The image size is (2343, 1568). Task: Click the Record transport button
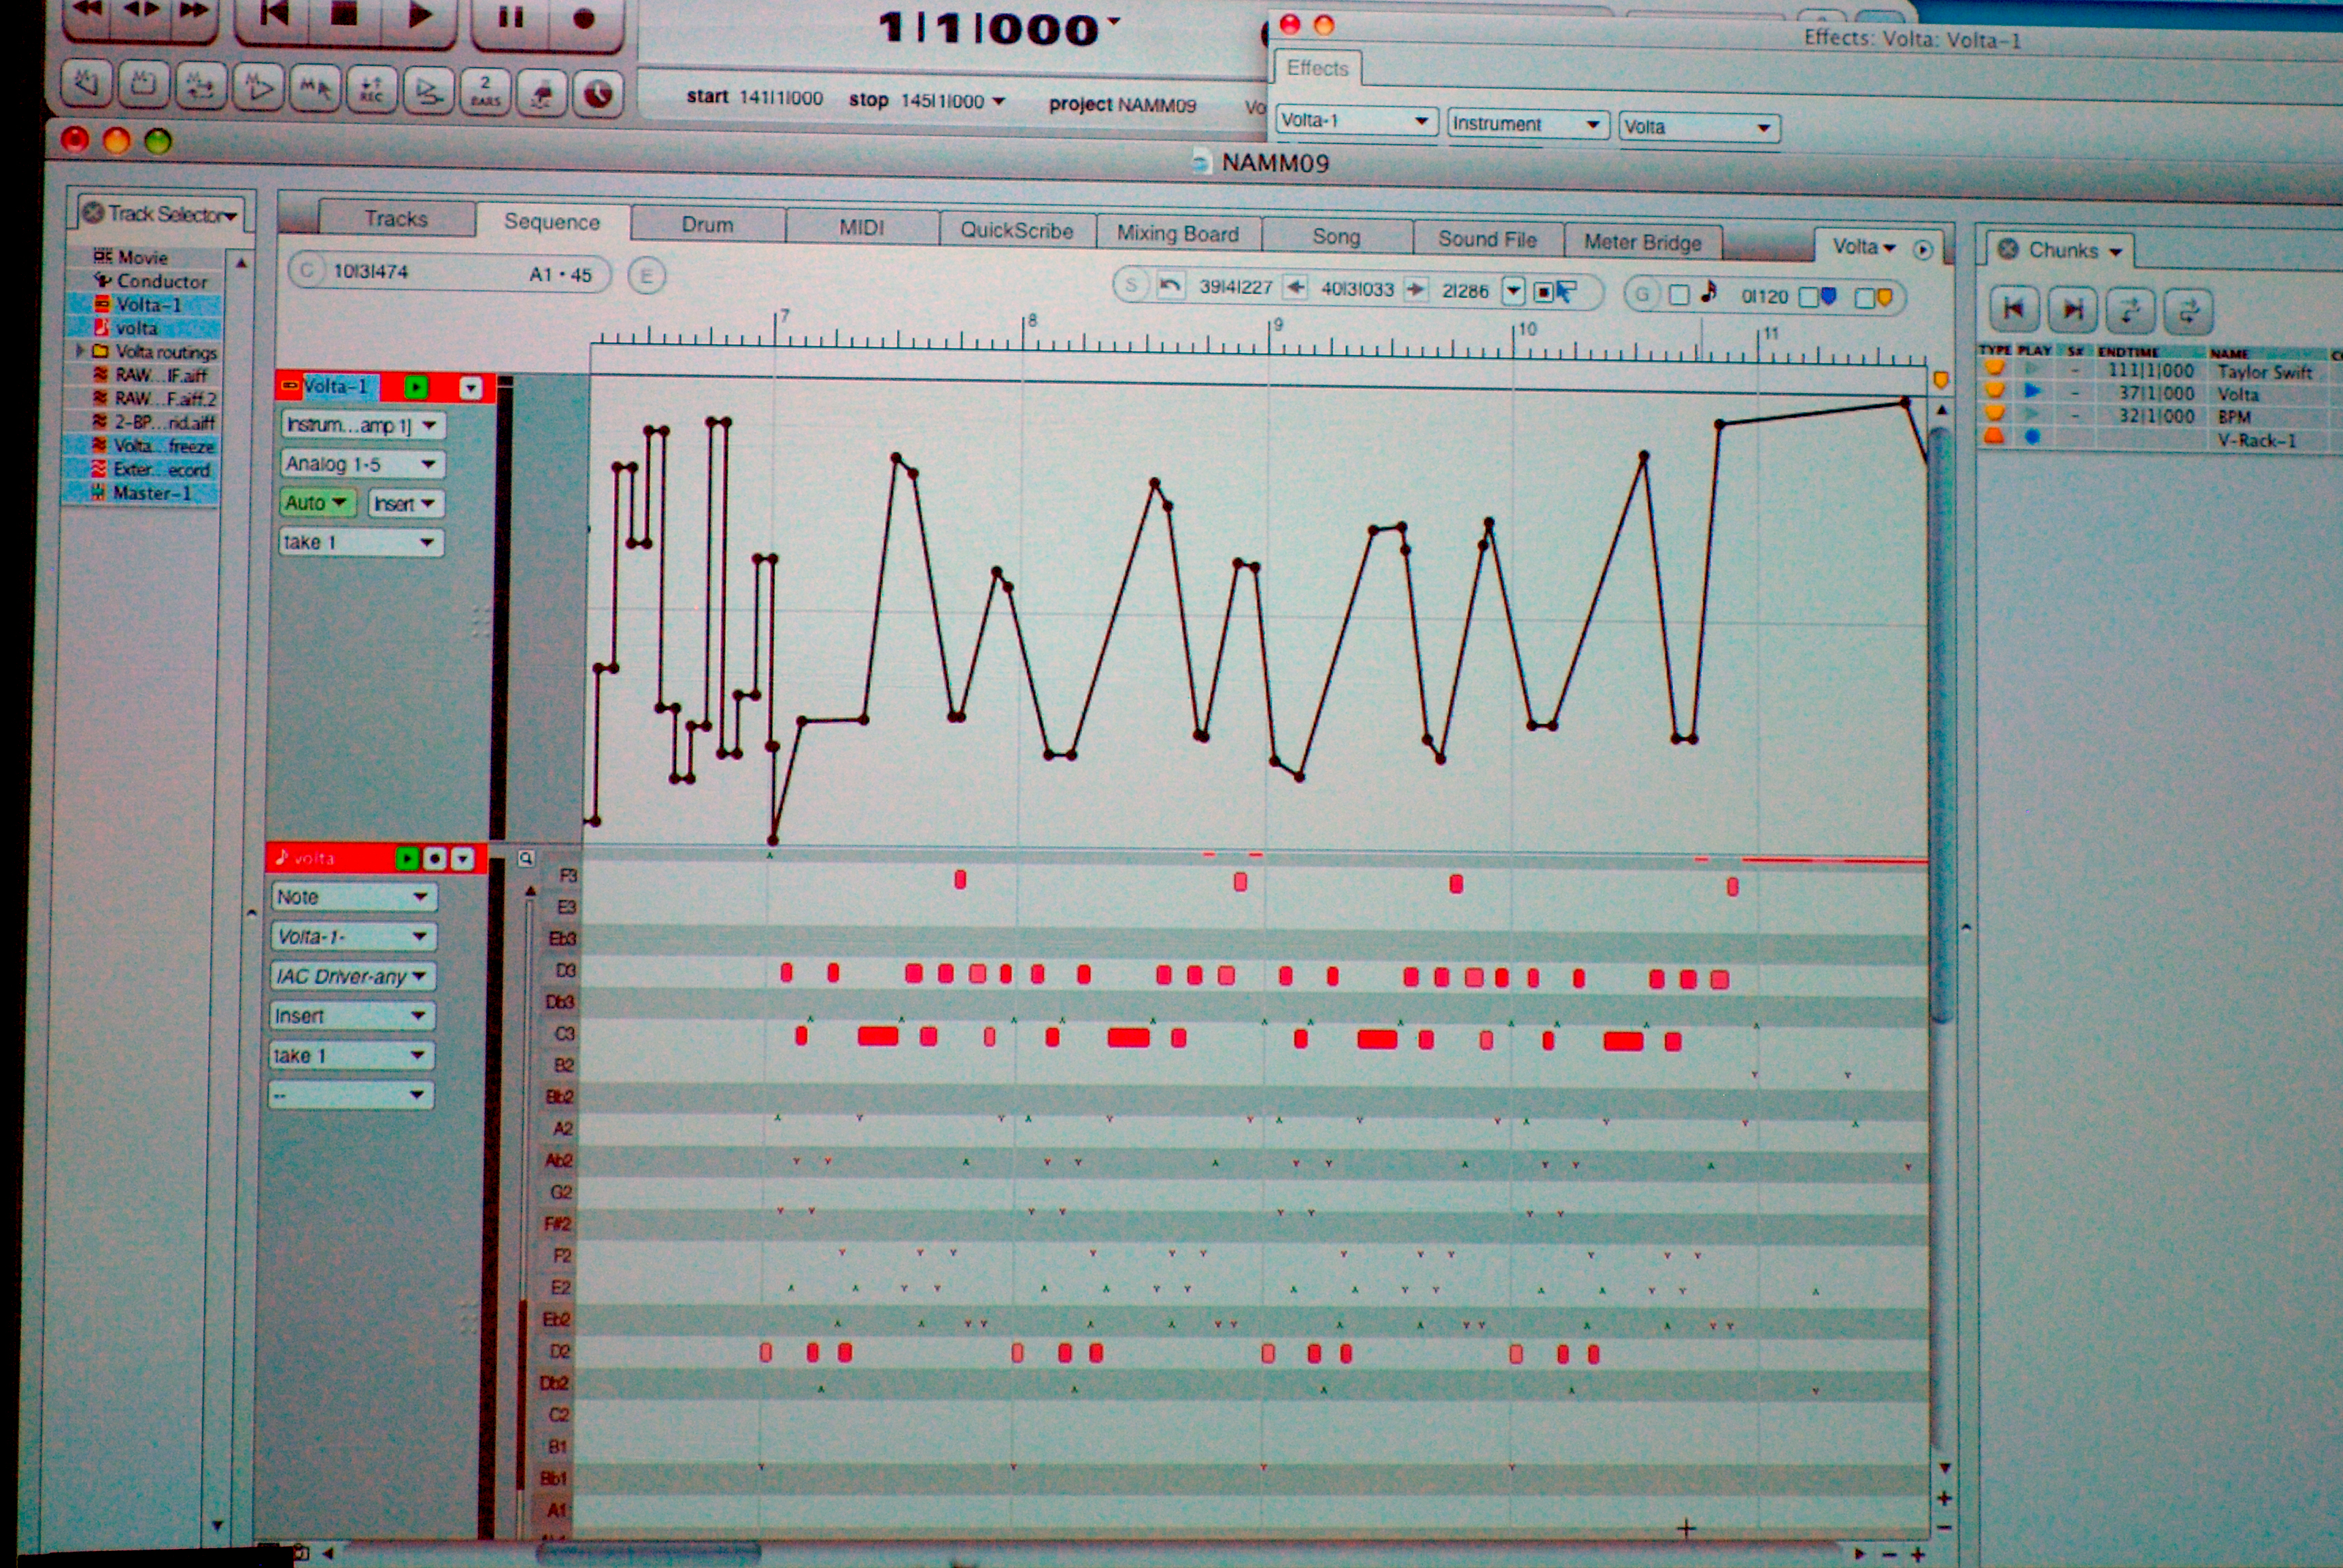(x=584, y=19)
